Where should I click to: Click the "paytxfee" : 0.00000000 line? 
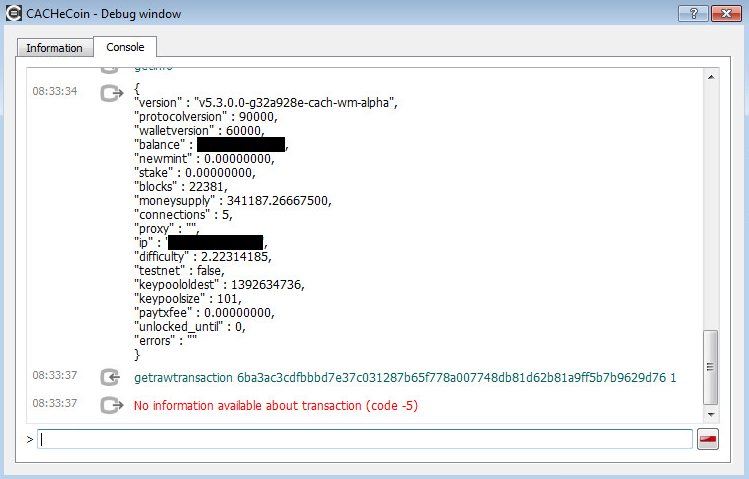(204, 313)
